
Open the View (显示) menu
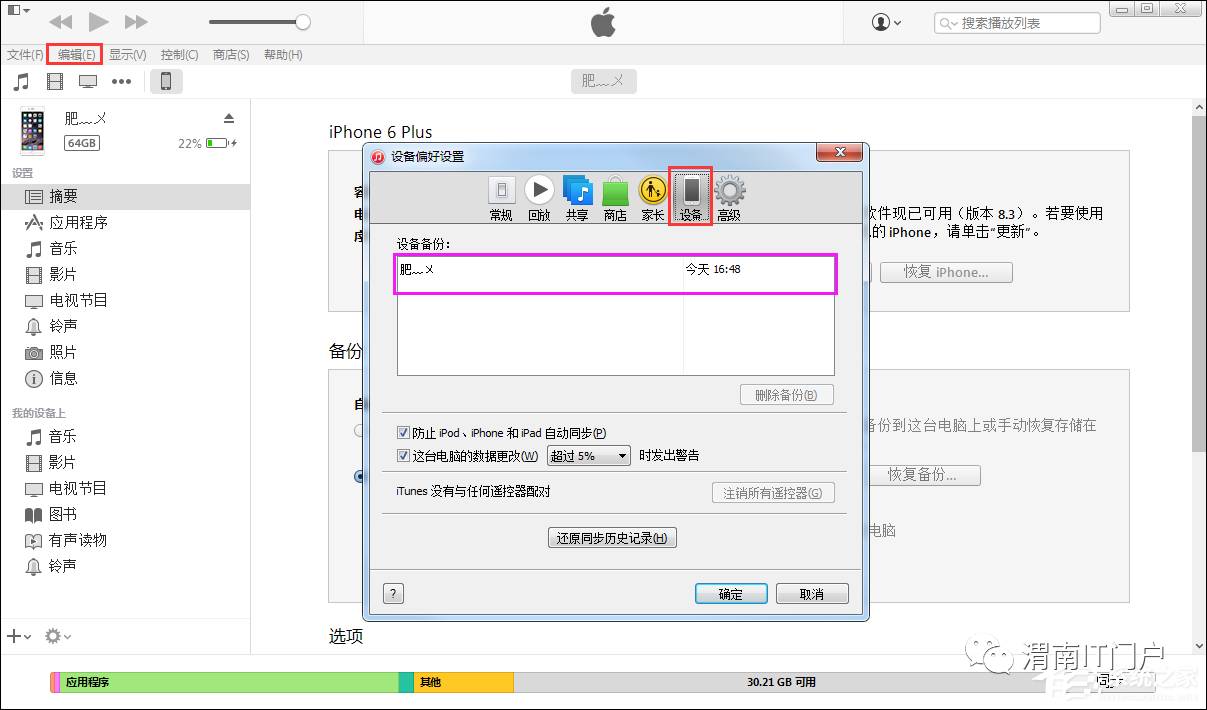click(128, 54)
